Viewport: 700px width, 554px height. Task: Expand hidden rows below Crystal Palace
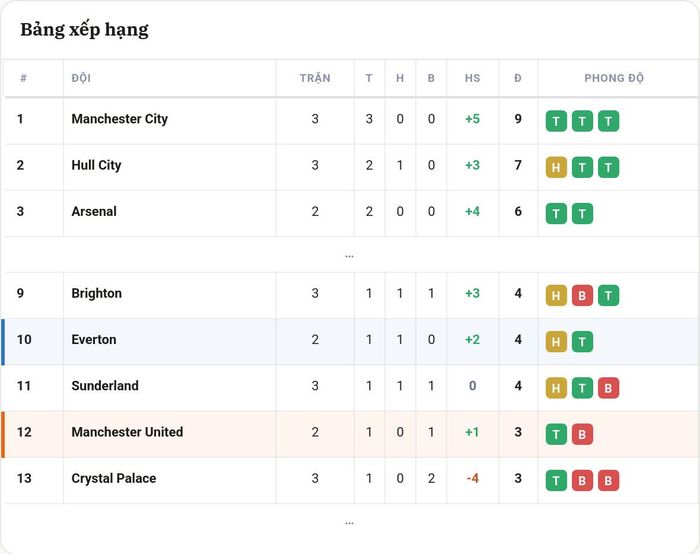[349, 523]
